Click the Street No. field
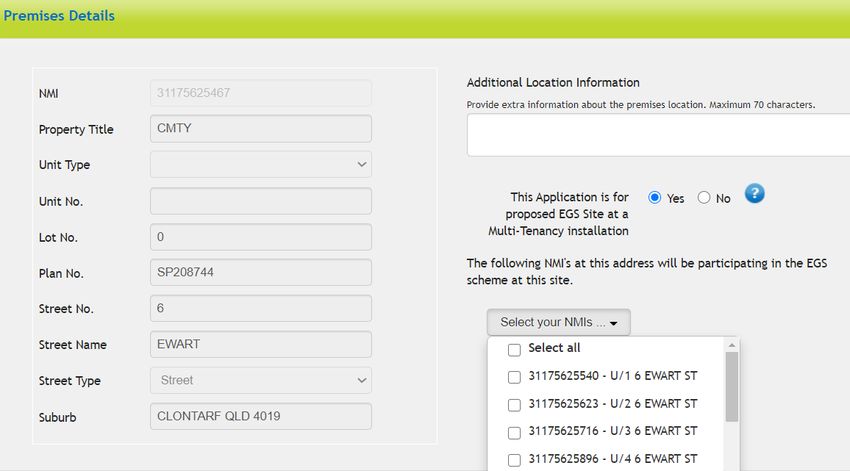Image resolution: width=850 pixels, height=471 pixels. coord(261,308)
